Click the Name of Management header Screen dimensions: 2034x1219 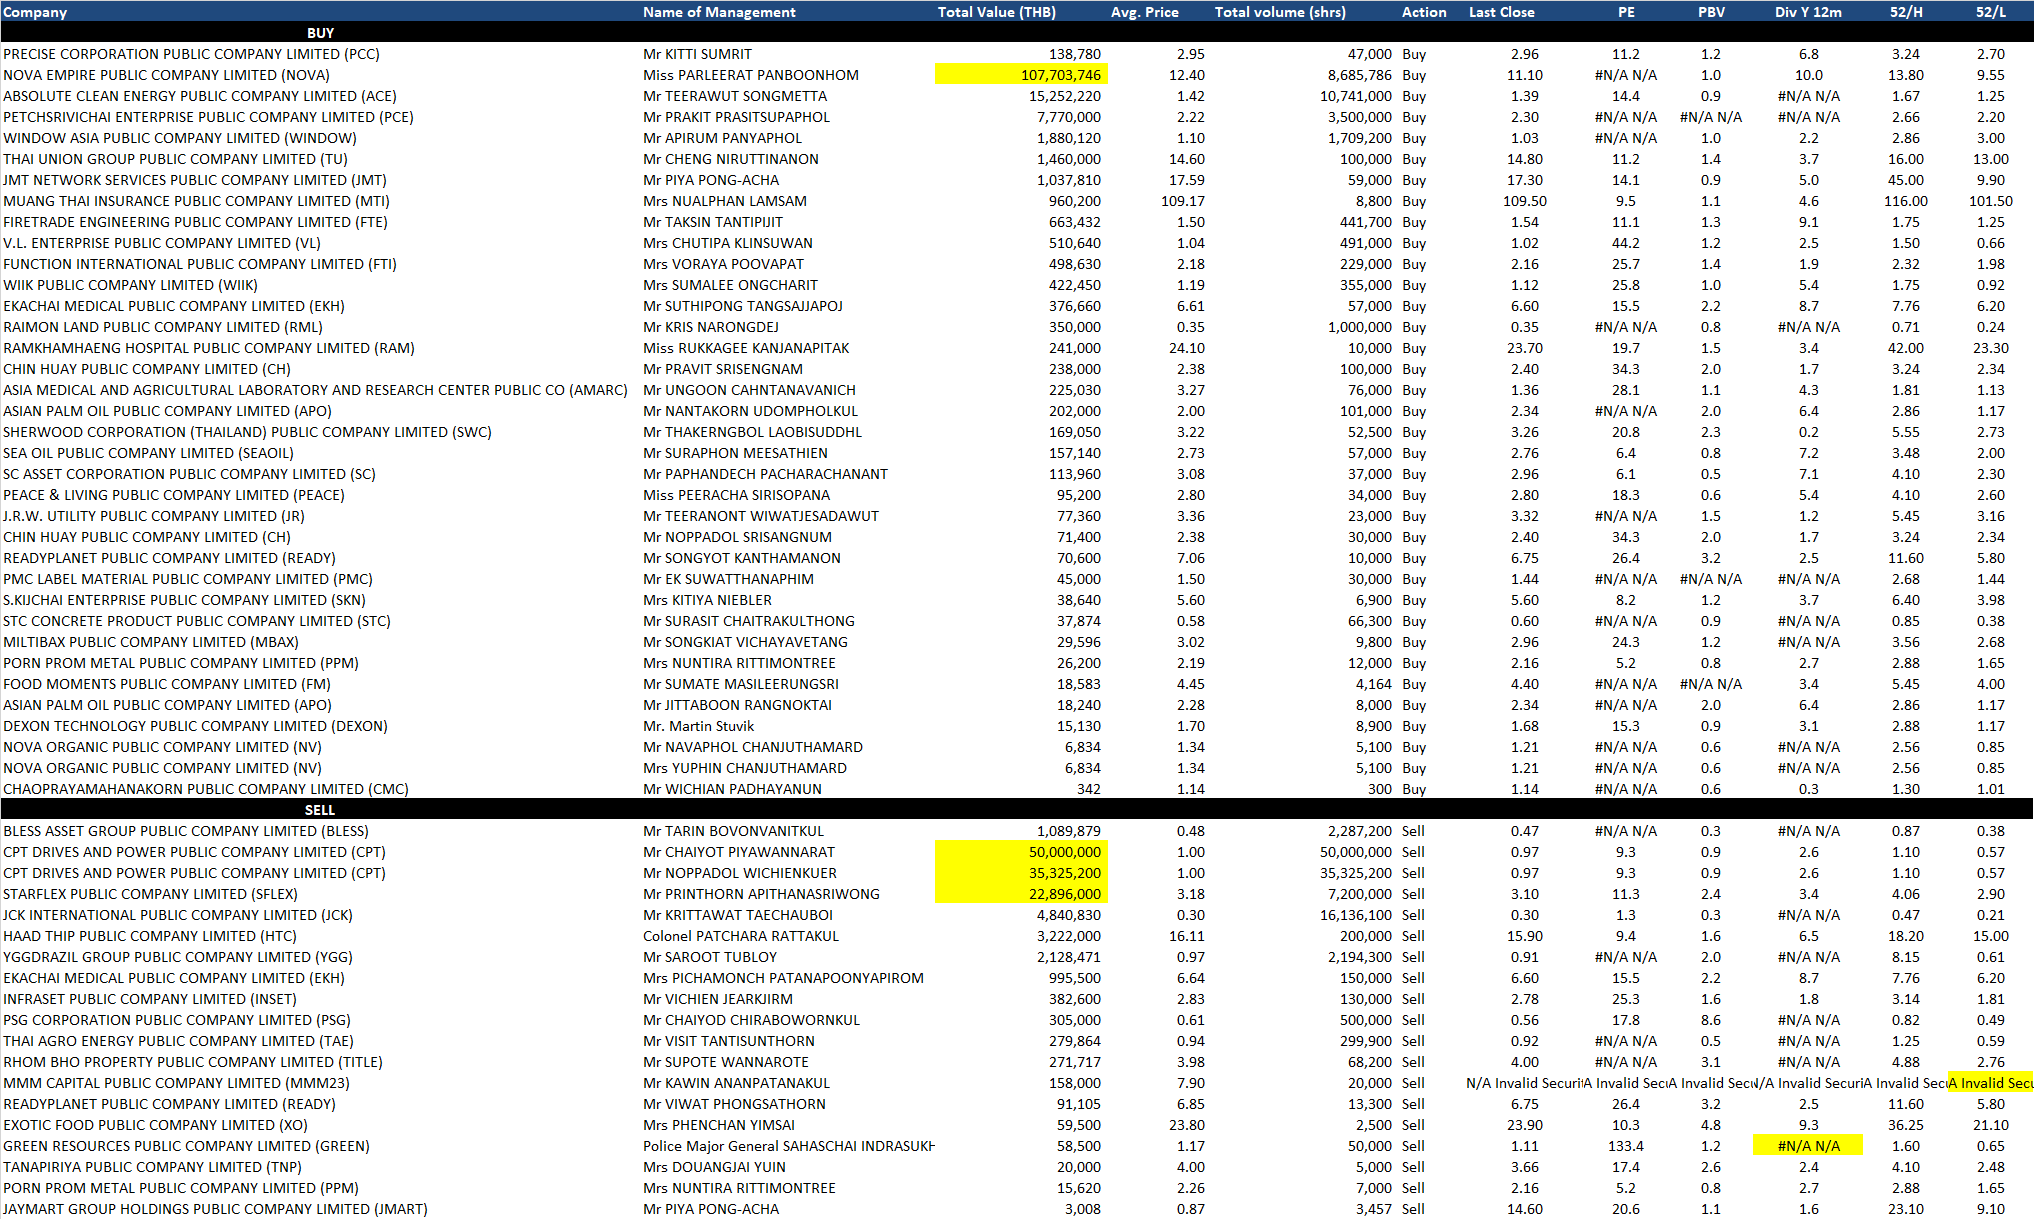click(719, 12)
